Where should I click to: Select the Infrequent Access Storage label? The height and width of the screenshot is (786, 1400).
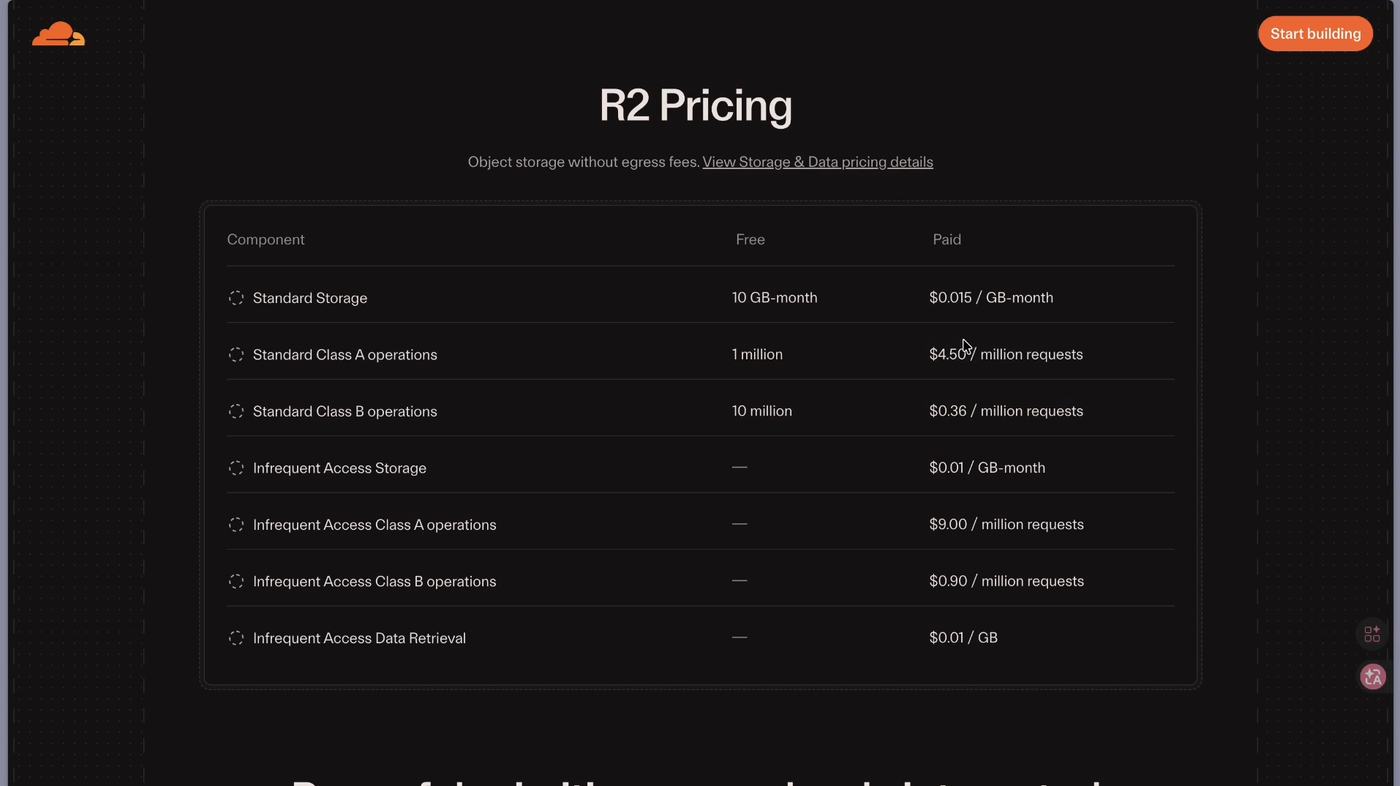[x=340, y=468]
